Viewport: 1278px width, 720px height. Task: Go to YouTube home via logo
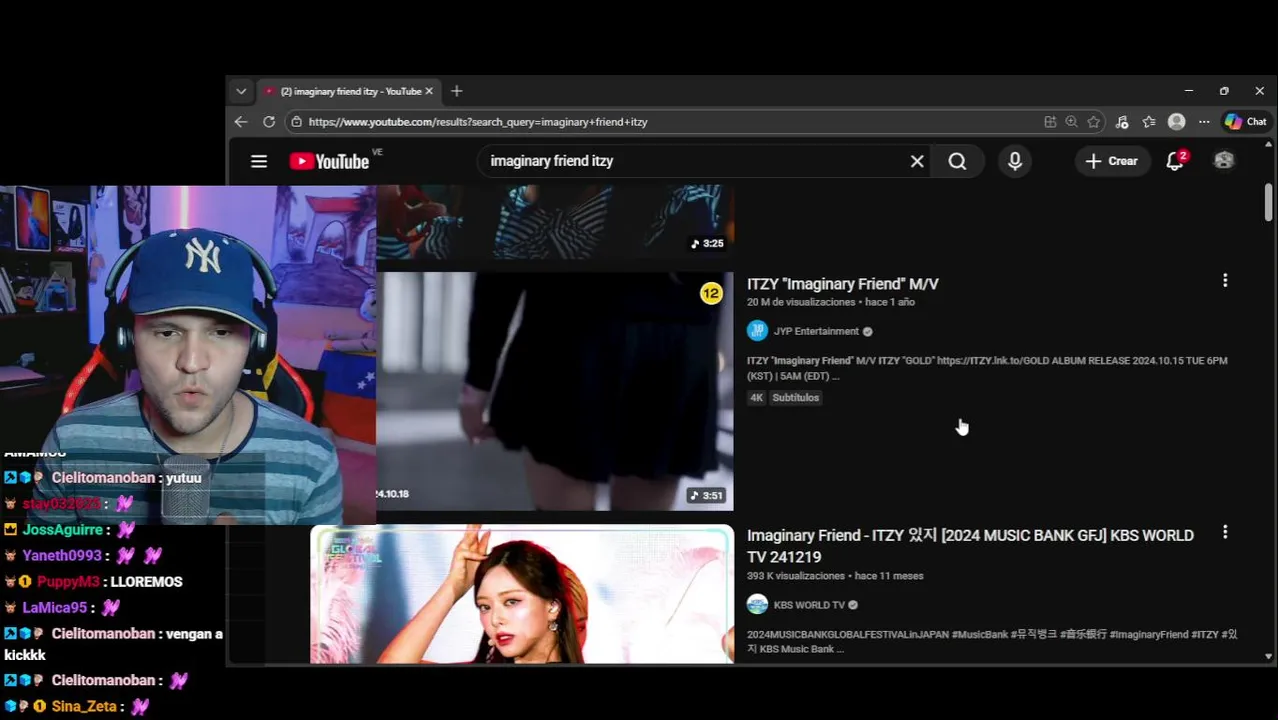pyautogui.click(x=330, y=161)
